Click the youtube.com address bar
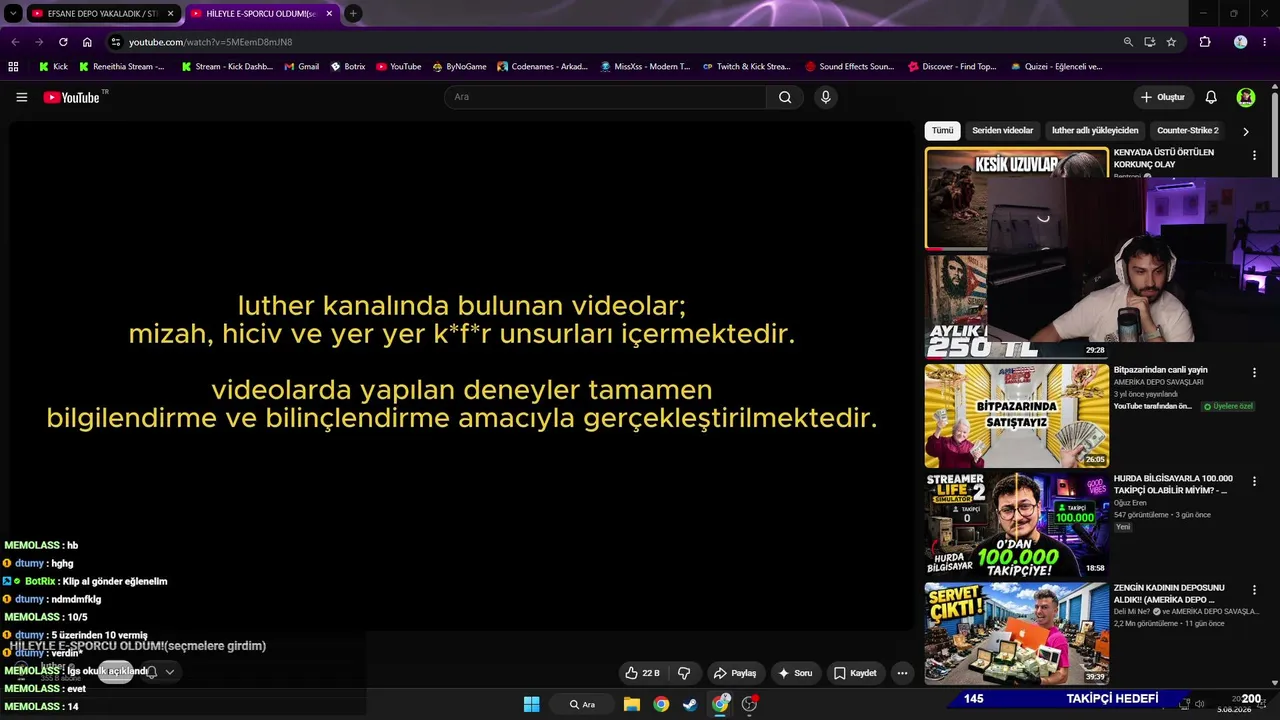1280x720 pixels. point(615,42)
